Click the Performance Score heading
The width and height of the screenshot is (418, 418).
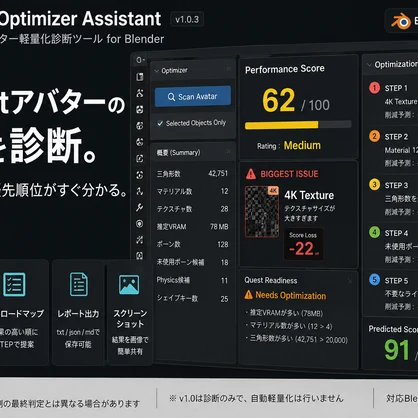285,69
